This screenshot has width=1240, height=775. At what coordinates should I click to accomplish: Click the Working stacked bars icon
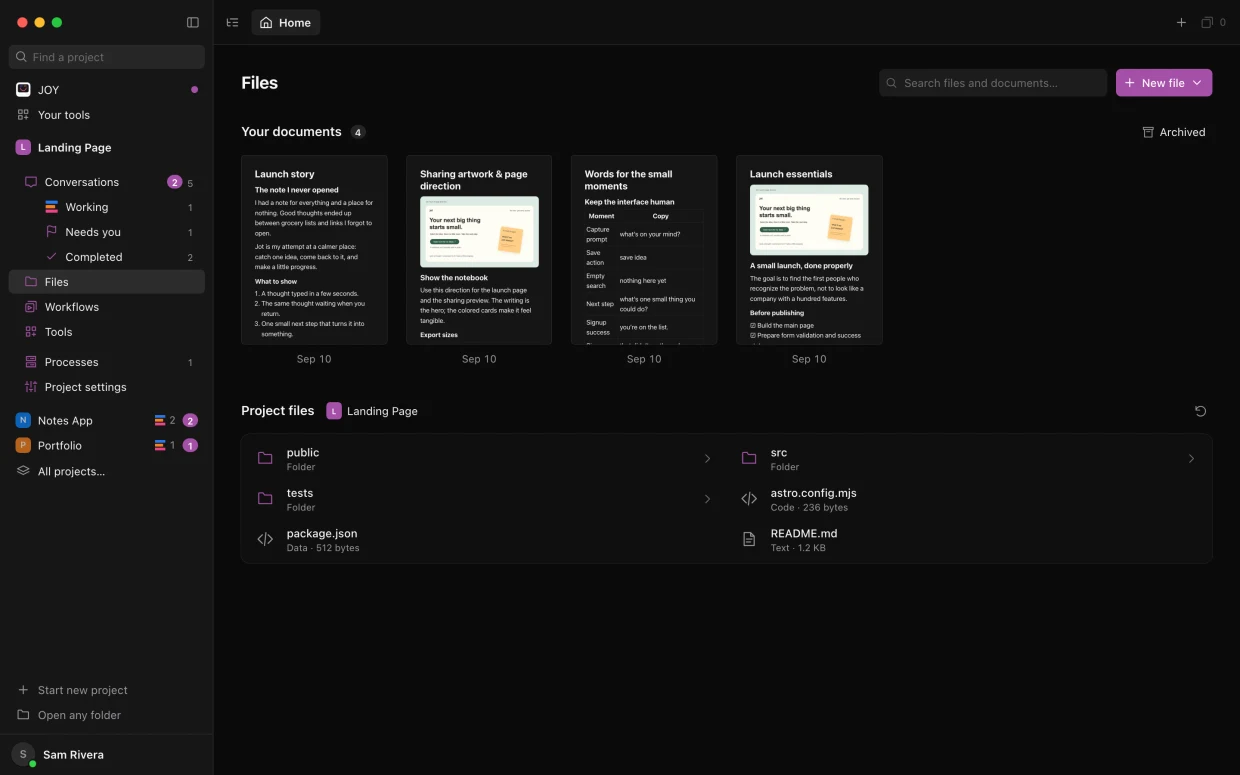tap(52, 207)
